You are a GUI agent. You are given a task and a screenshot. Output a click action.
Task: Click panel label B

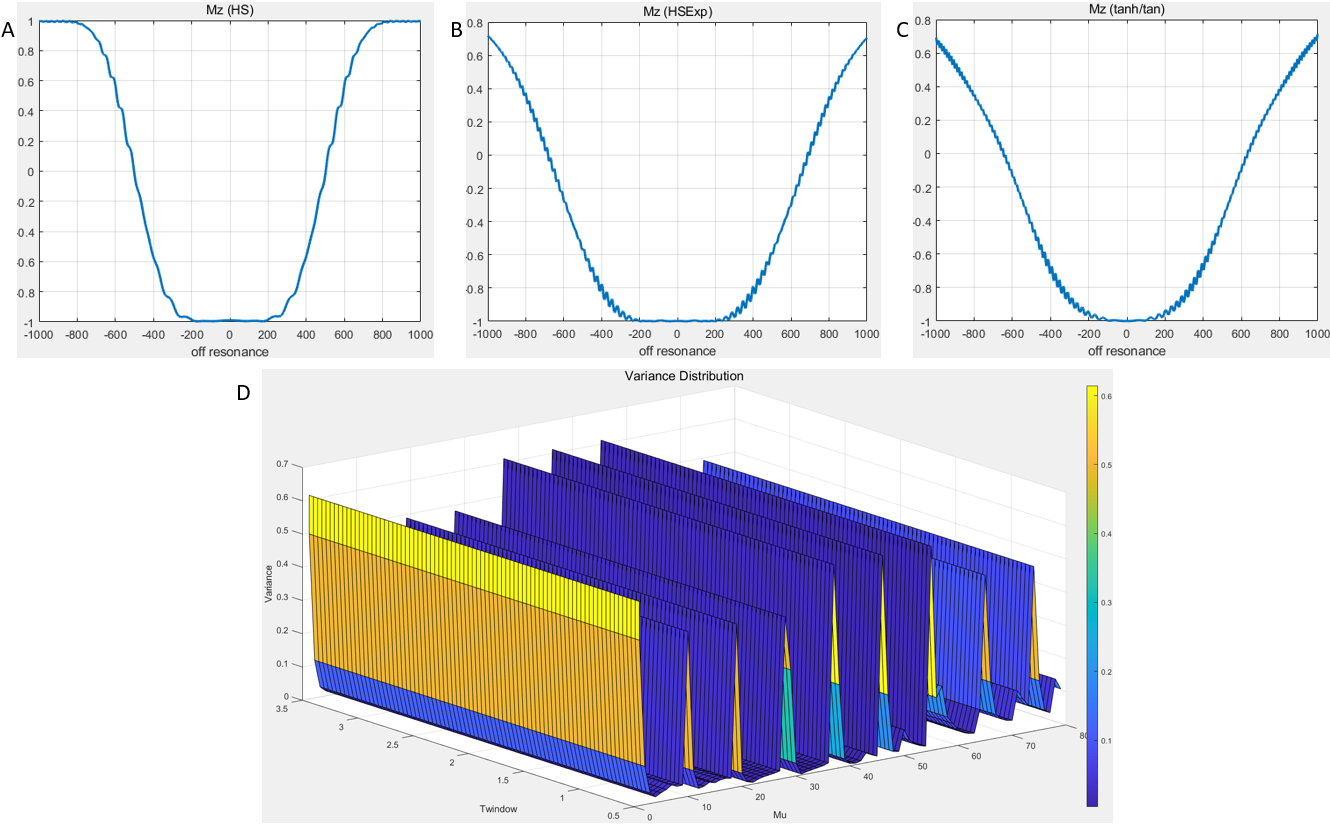point(457,31)
